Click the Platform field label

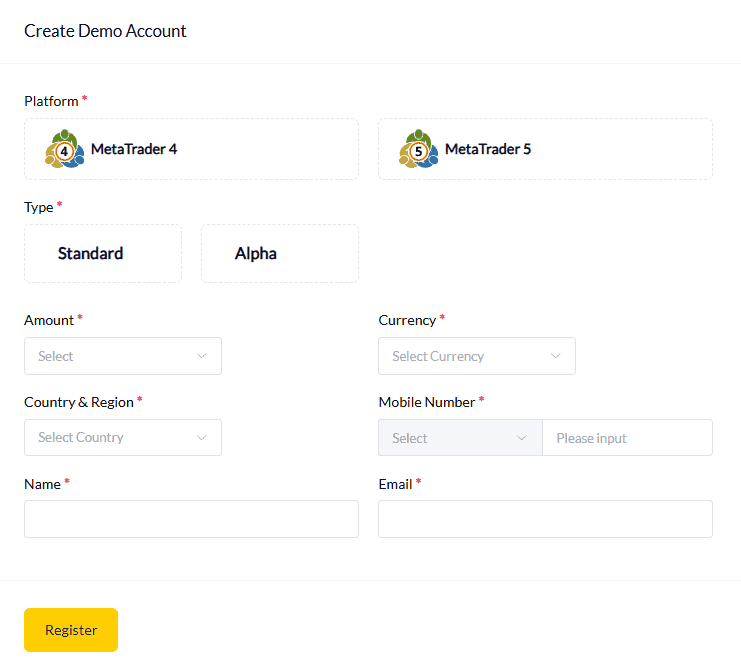pos(52,101)
